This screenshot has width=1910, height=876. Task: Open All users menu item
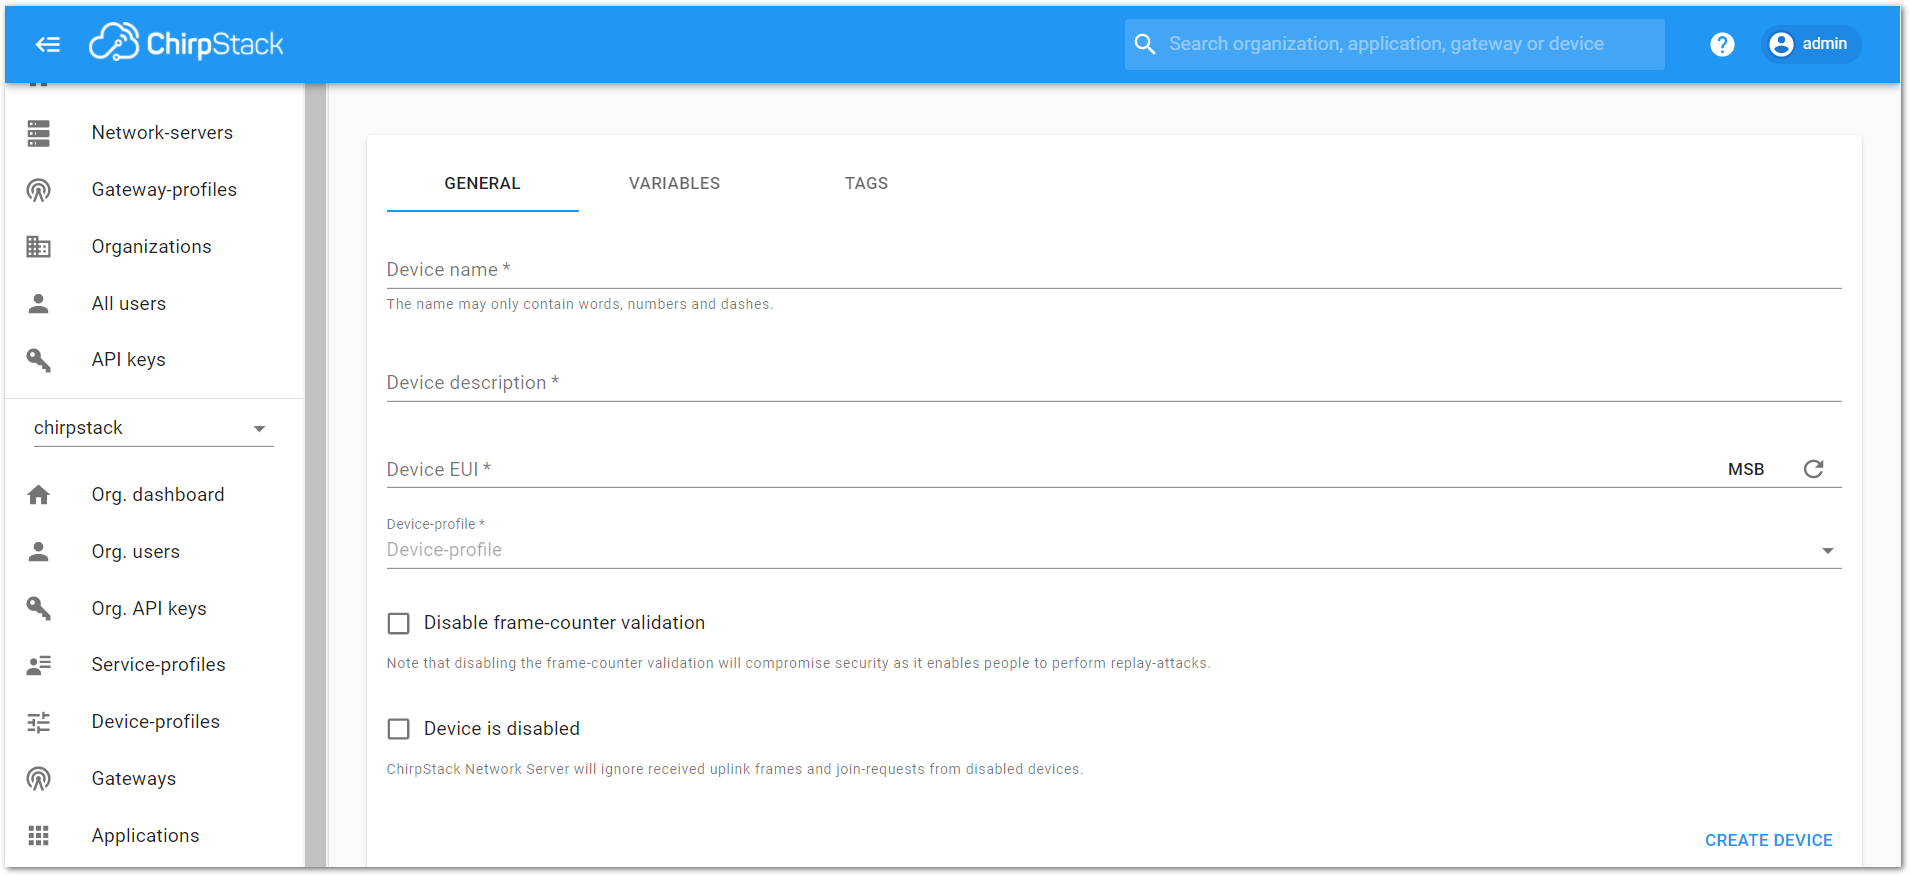[x=155, y=304]
